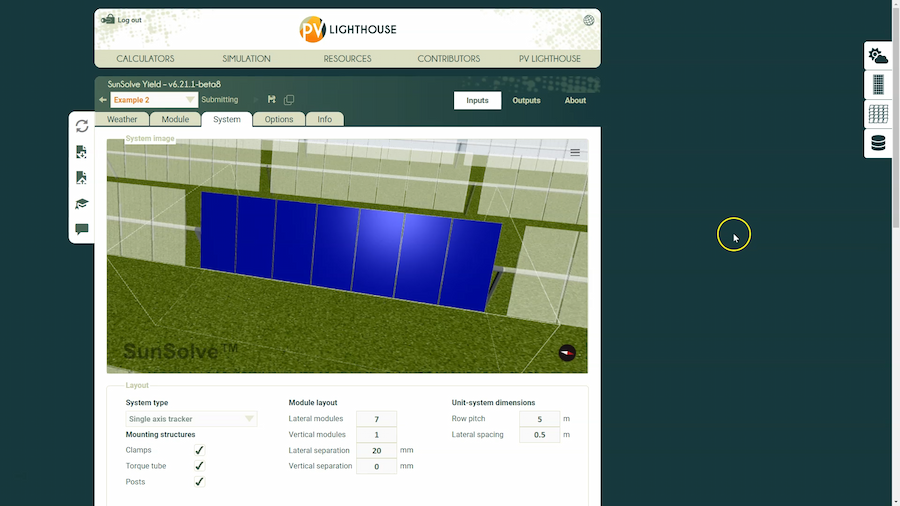The width and height of the screenshot is (900, 506).
Task: Switch to the Info tab
Action: tap(324, 119)
